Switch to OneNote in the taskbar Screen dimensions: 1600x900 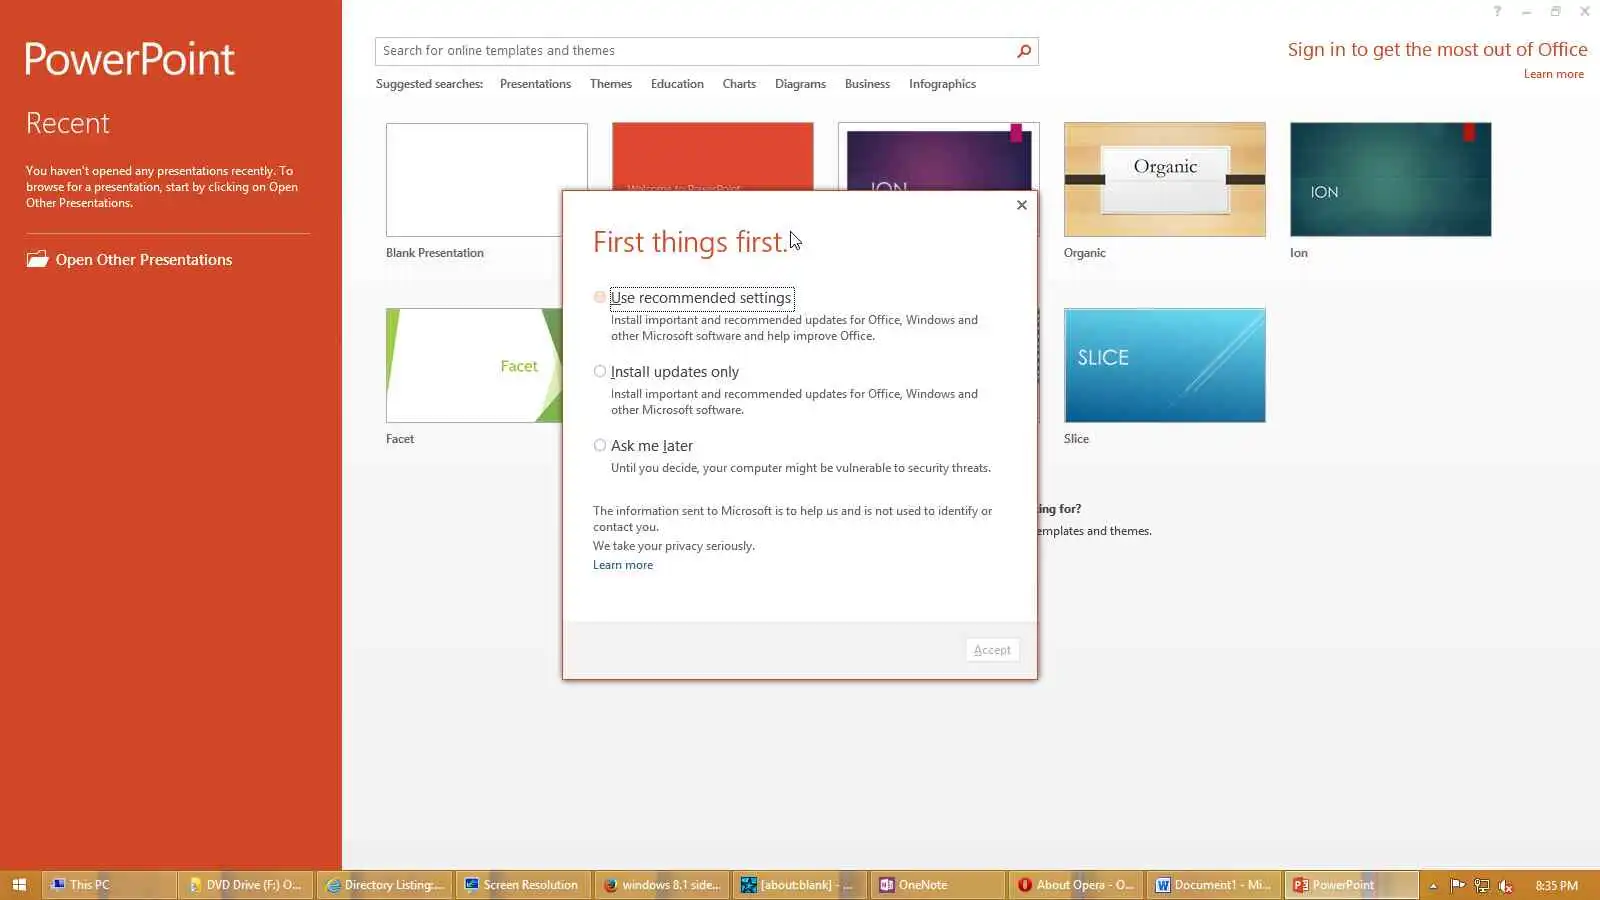pyautogui.click(x=936, y=885)
